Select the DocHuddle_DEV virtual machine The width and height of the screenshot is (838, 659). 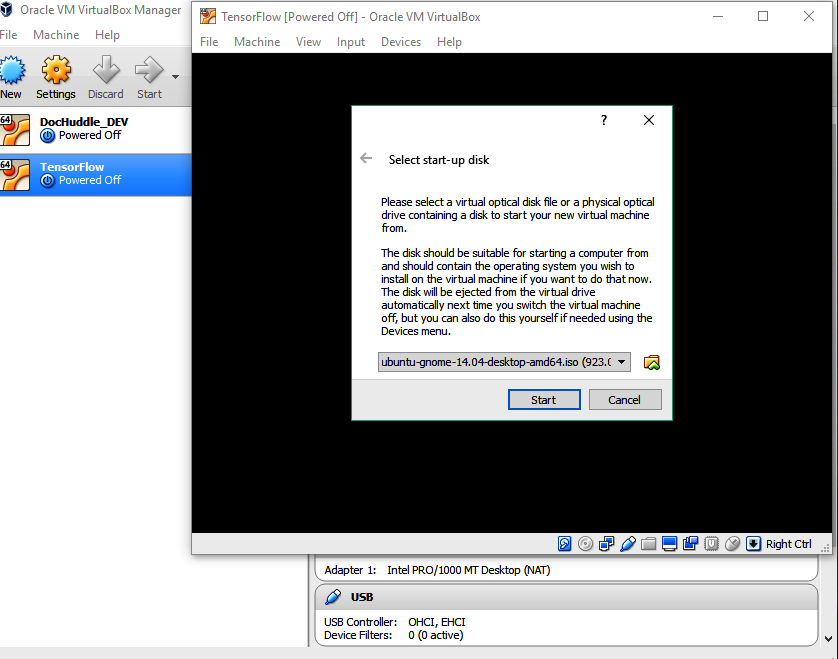[x=96, y=130]
